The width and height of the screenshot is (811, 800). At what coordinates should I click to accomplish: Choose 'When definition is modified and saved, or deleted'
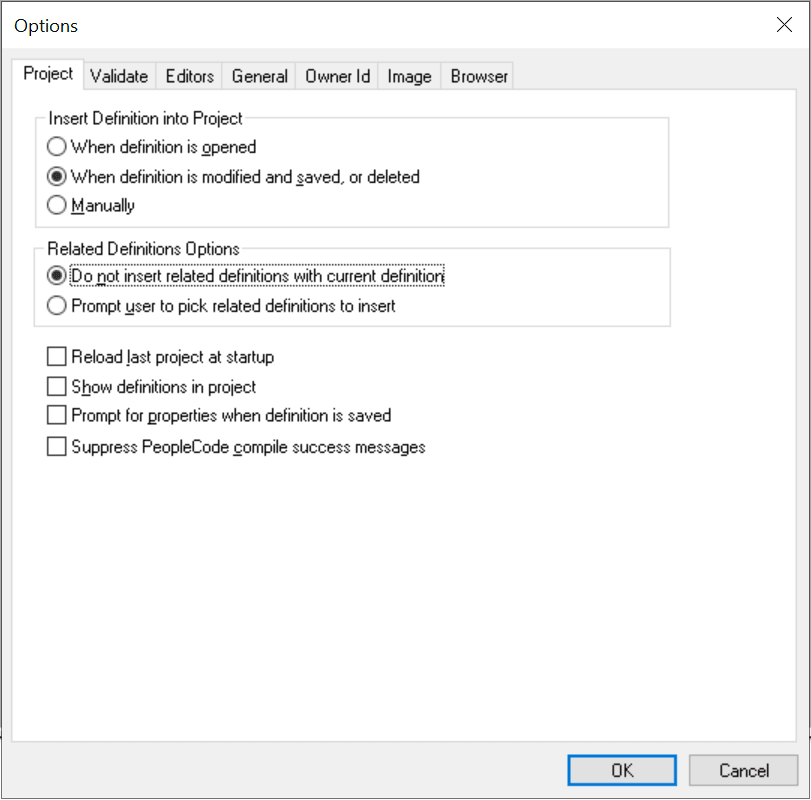(57, 176)
